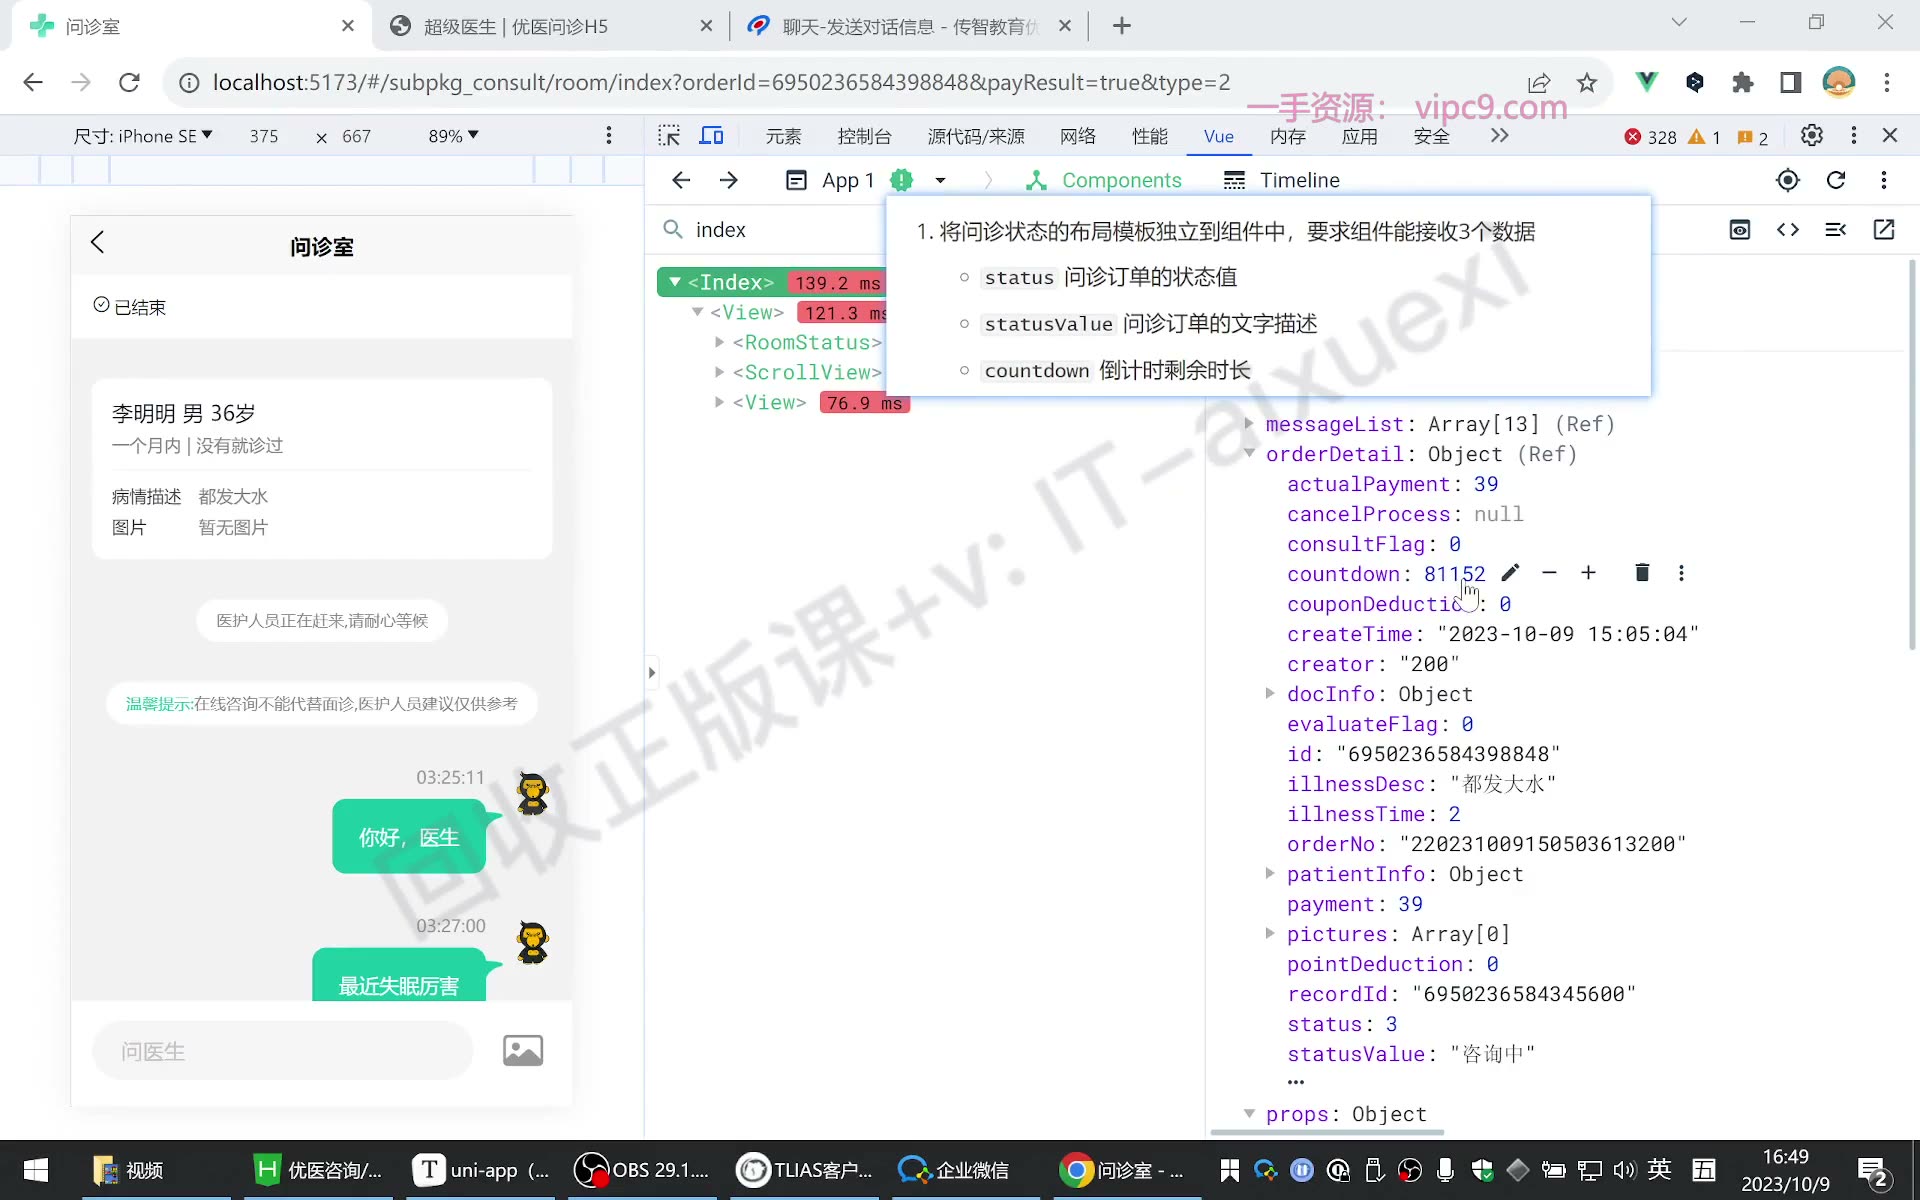Screen dimensions: 1920x1200
Task: Refresh the Vue devtools panel
Action: 1836,180
